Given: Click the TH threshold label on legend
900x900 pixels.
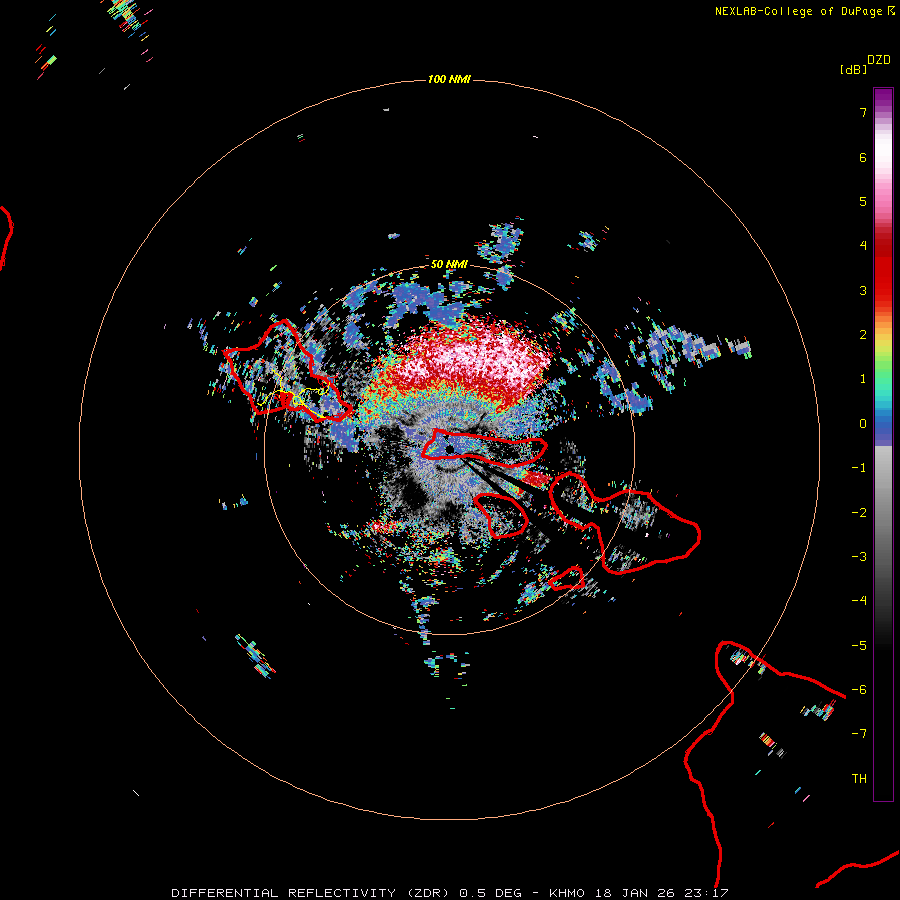Looking at the screenshot, I should 859,779.
